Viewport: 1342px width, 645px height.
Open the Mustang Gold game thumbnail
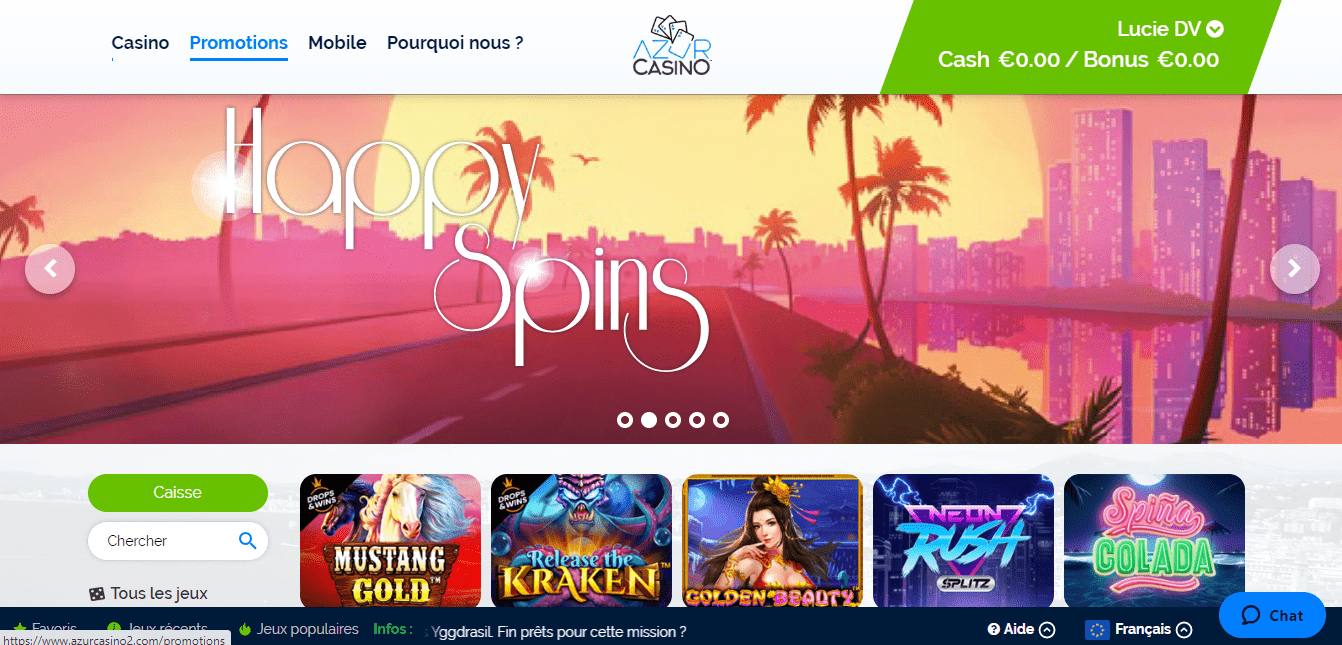390,541
